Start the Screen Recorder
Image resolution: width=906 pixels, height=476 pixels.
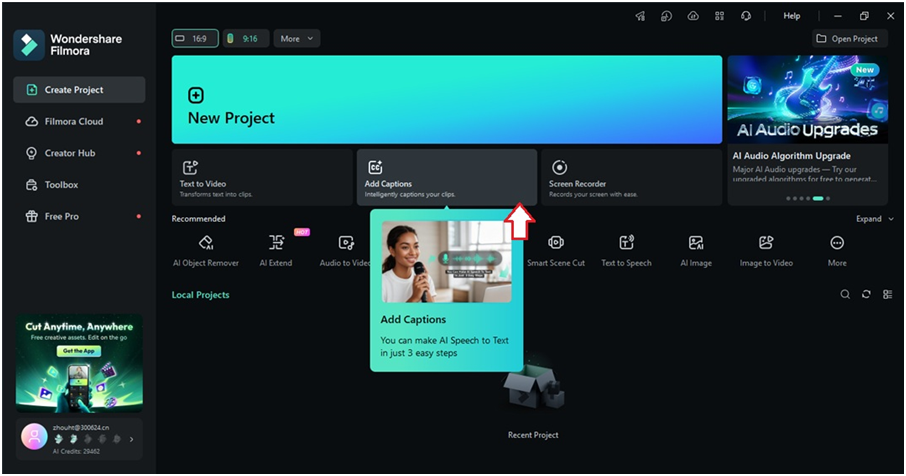pos(632,177)
